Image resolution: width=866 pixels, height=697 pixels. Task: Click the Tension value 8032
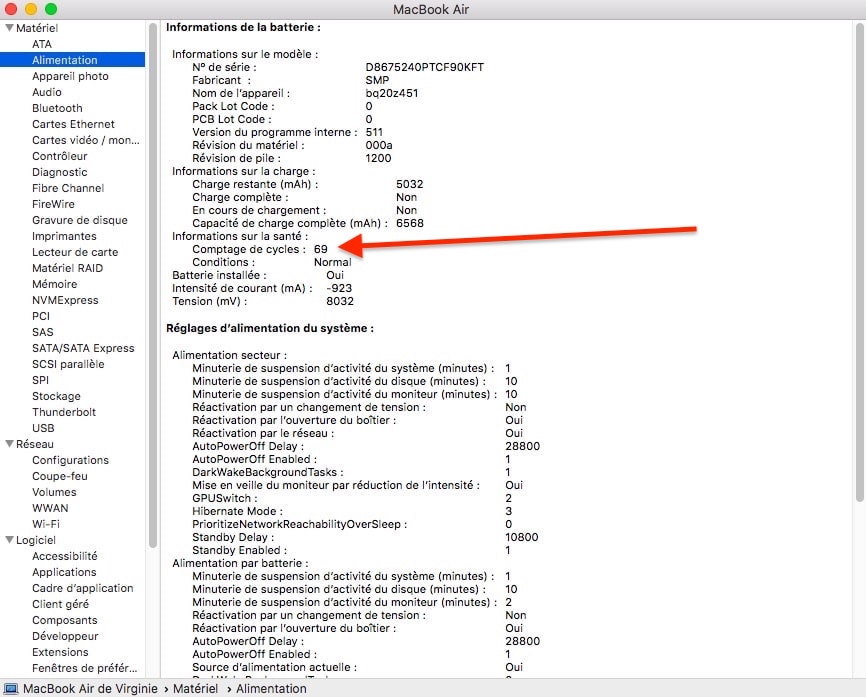[340, 302]
